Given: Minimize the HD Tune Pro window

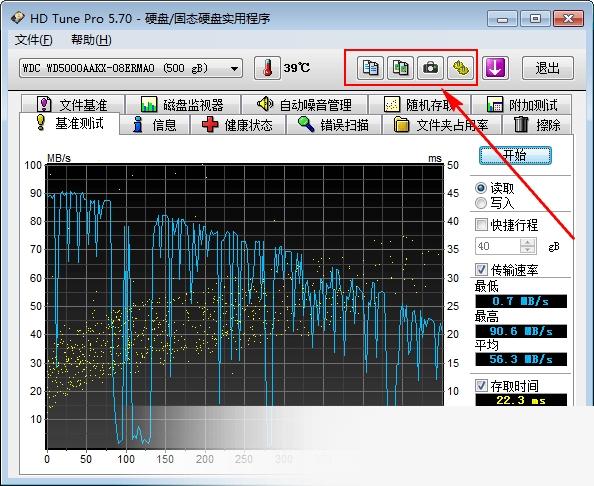Looking at the screenshot, I should (502, 19).
